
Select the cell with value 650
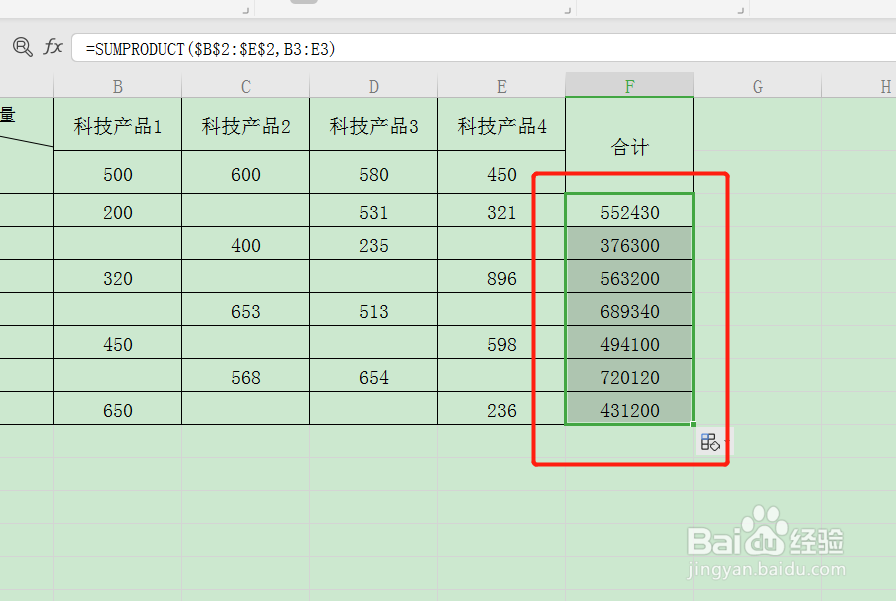tap(117, 410)
